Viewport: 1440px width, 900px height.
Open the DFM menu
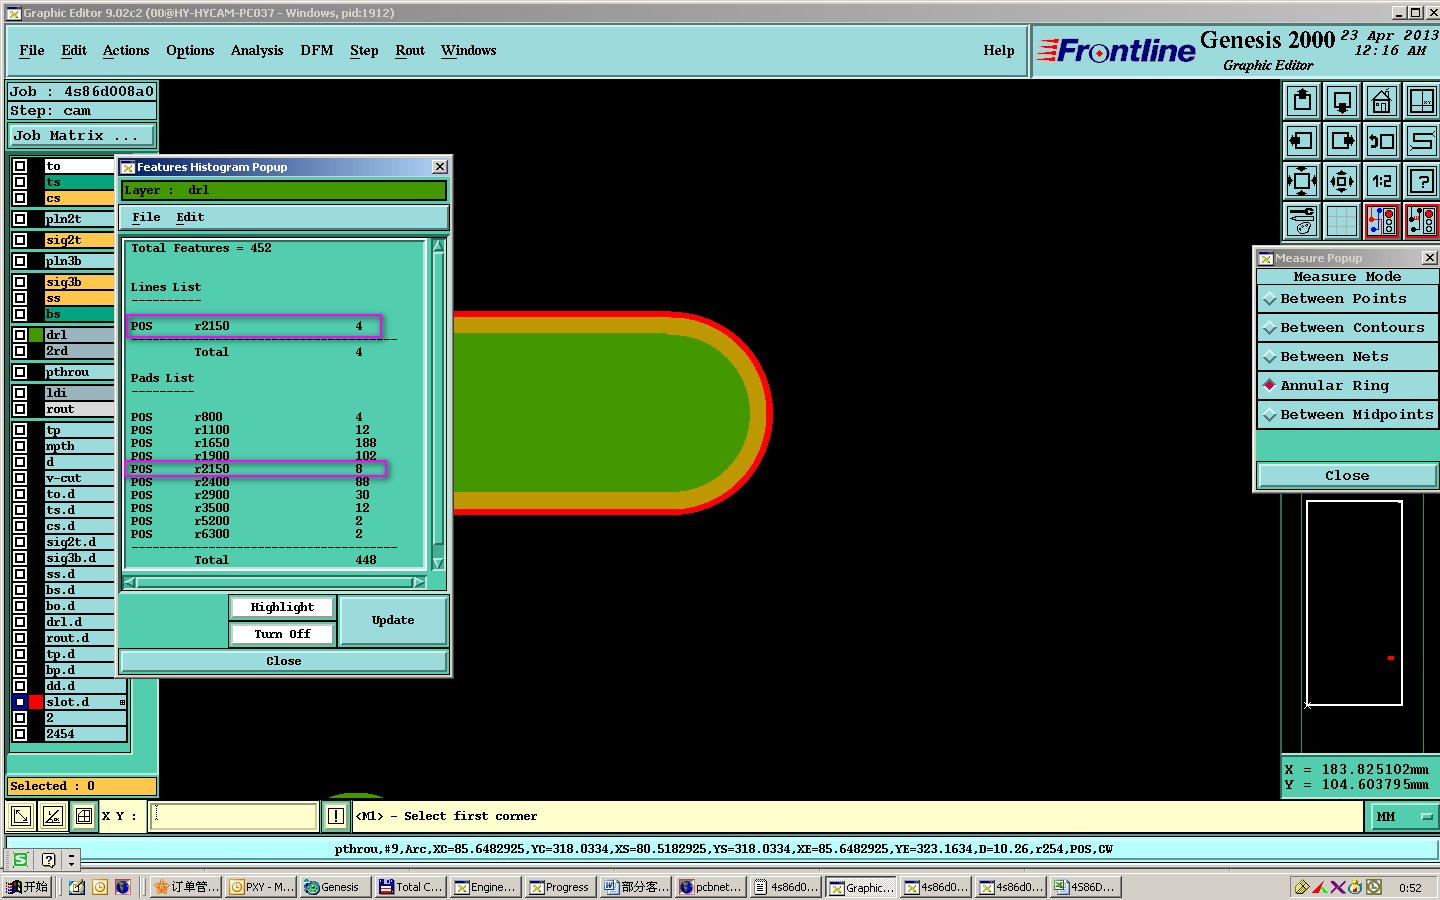(x=317, y=50)
